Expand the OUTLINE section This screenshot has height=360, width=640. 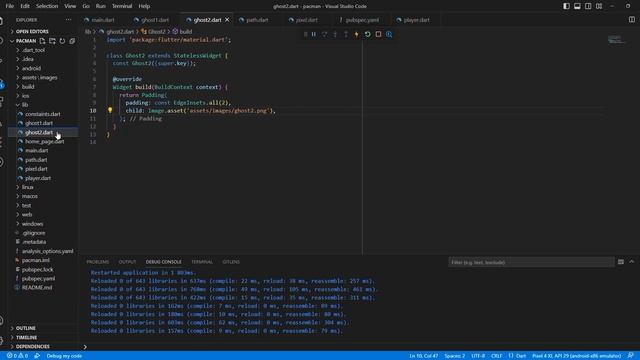25,328
